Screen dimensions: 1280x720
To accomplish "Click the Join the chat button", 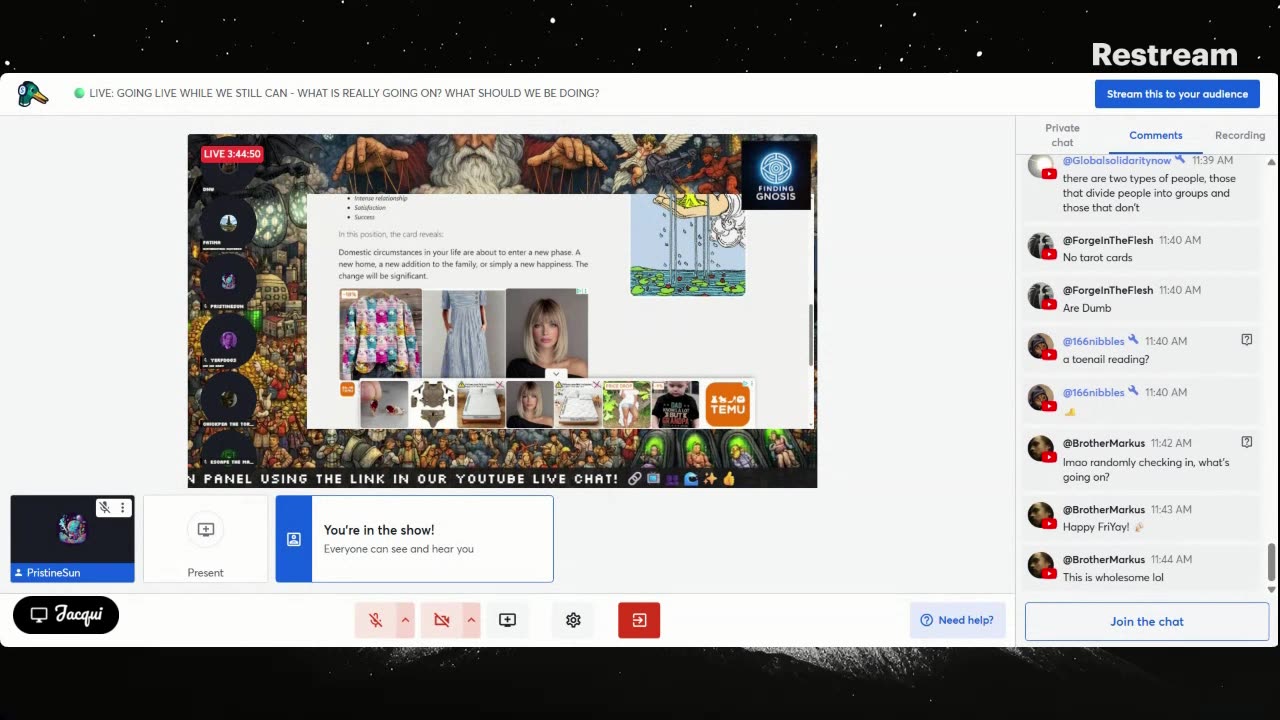I will click(x=1147, y=621).
